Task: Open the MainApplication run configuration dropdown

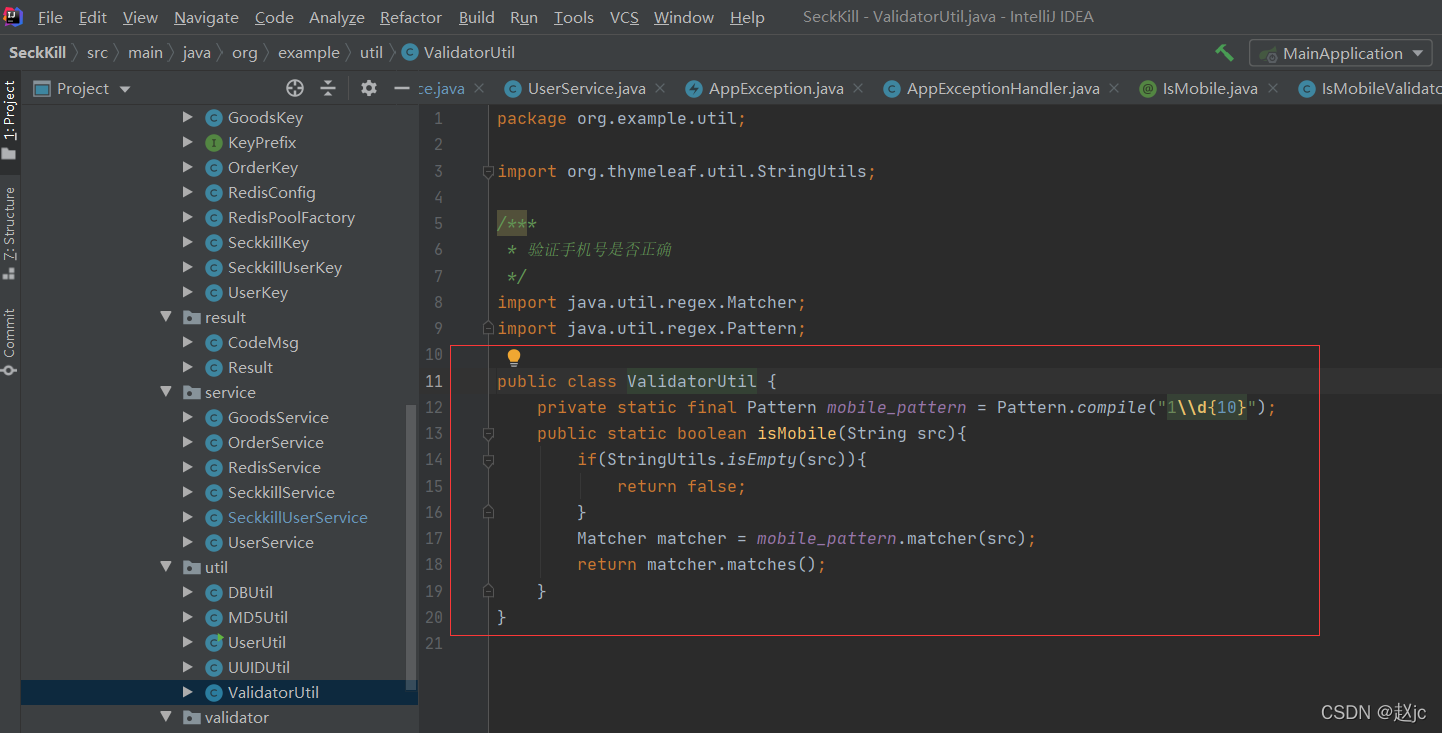Action: 1340,53
